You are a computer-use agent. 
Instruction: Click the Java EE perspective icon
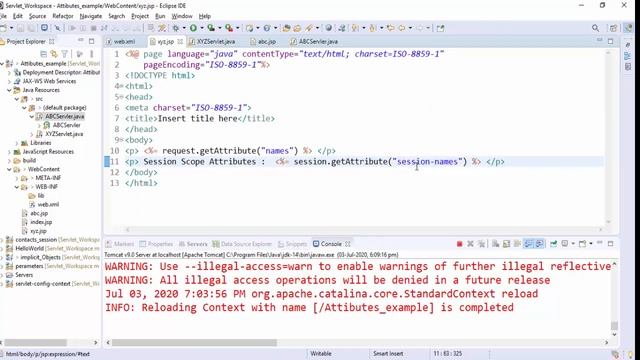point(628,28)
